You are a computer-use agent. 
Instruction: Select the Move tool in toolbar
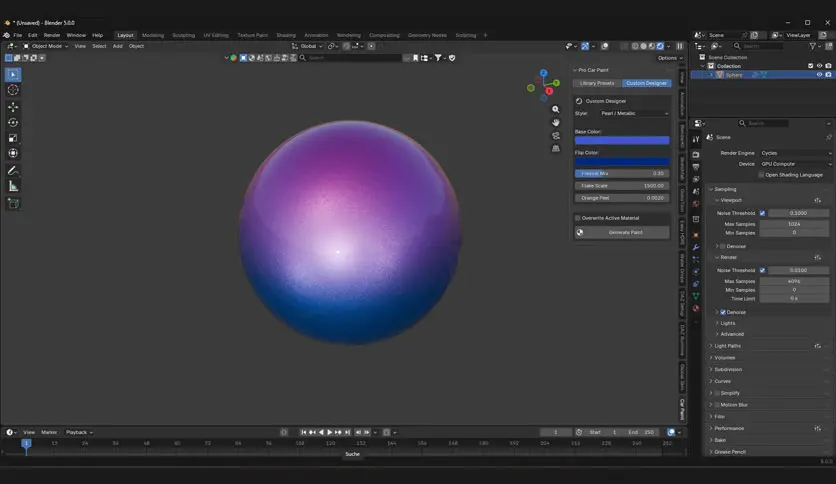[13, 107]
